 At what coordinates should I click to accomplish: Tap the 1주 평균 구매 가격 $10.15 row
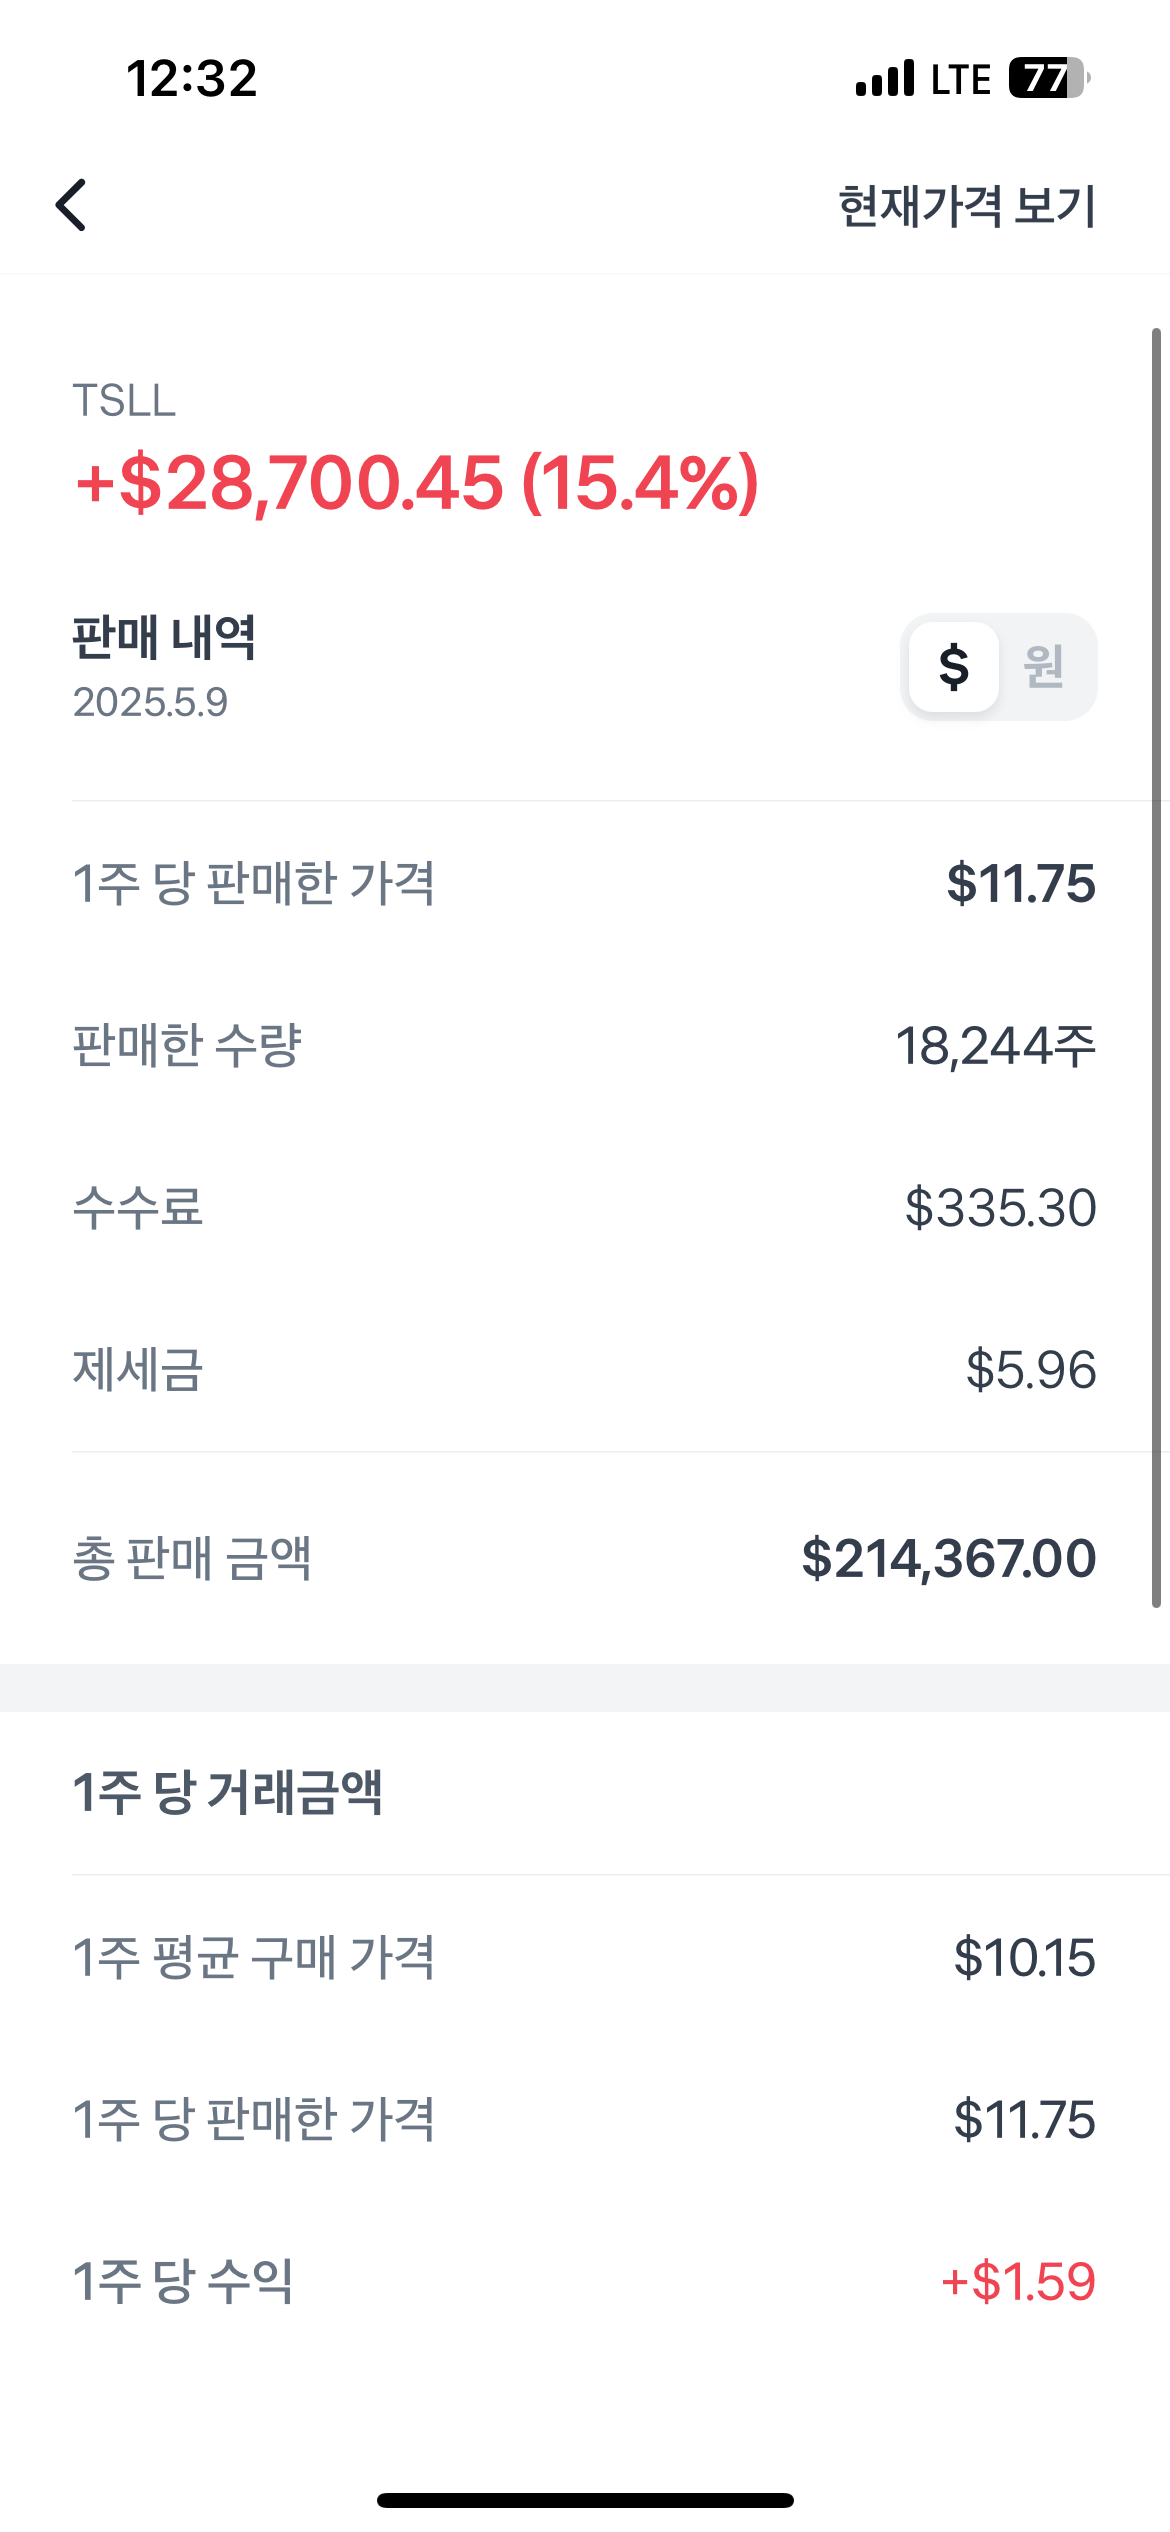585,1957
